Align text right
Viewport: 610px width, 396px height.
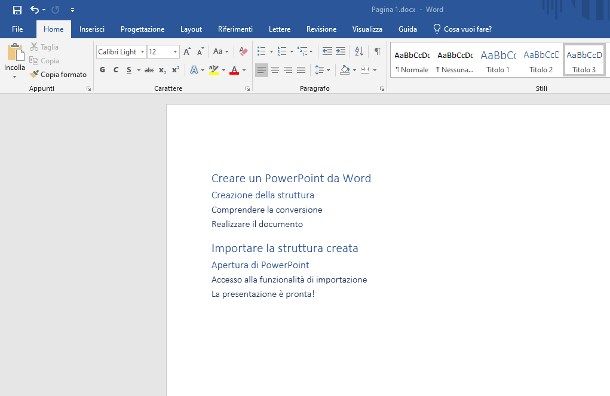tap(288, 70)
